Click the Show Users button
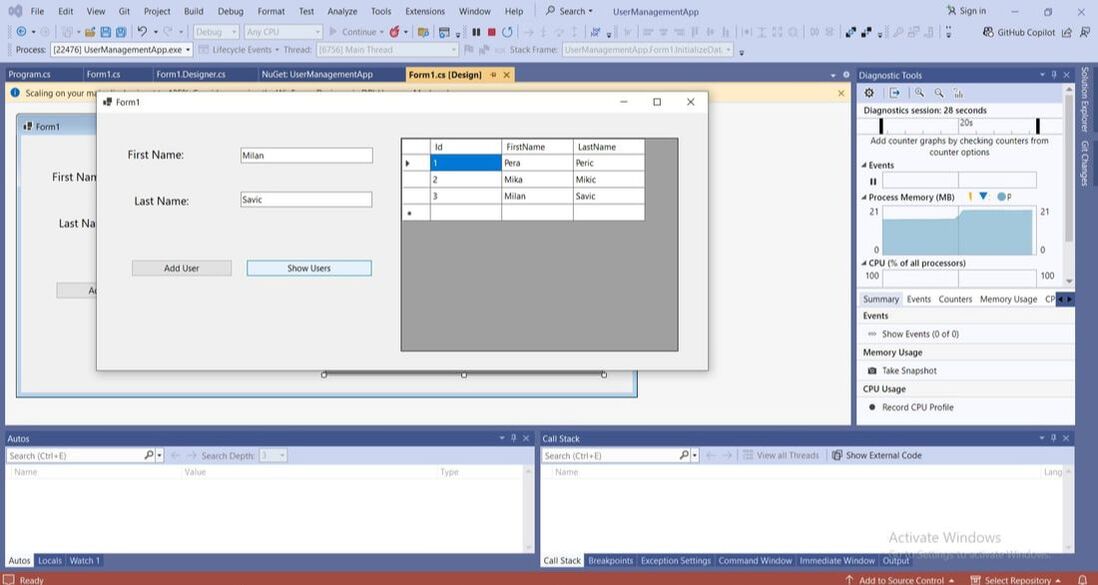Viewport: 1098px width, 585px height. click(309, 268)
